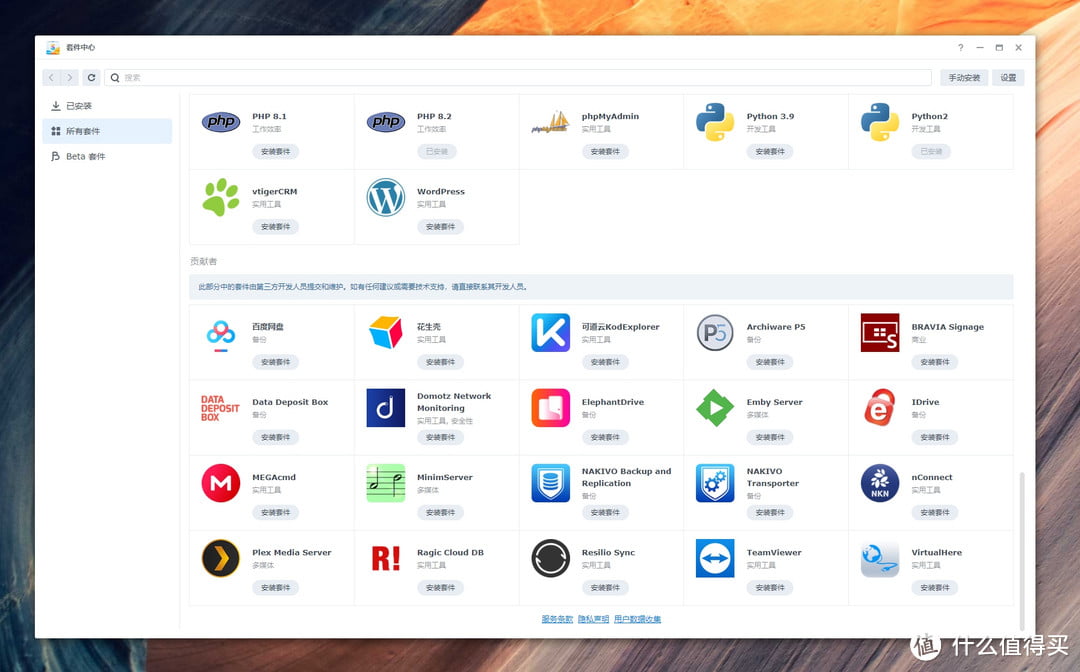Open the help question mark icon

pyautogui.click(x=961, y=48)
